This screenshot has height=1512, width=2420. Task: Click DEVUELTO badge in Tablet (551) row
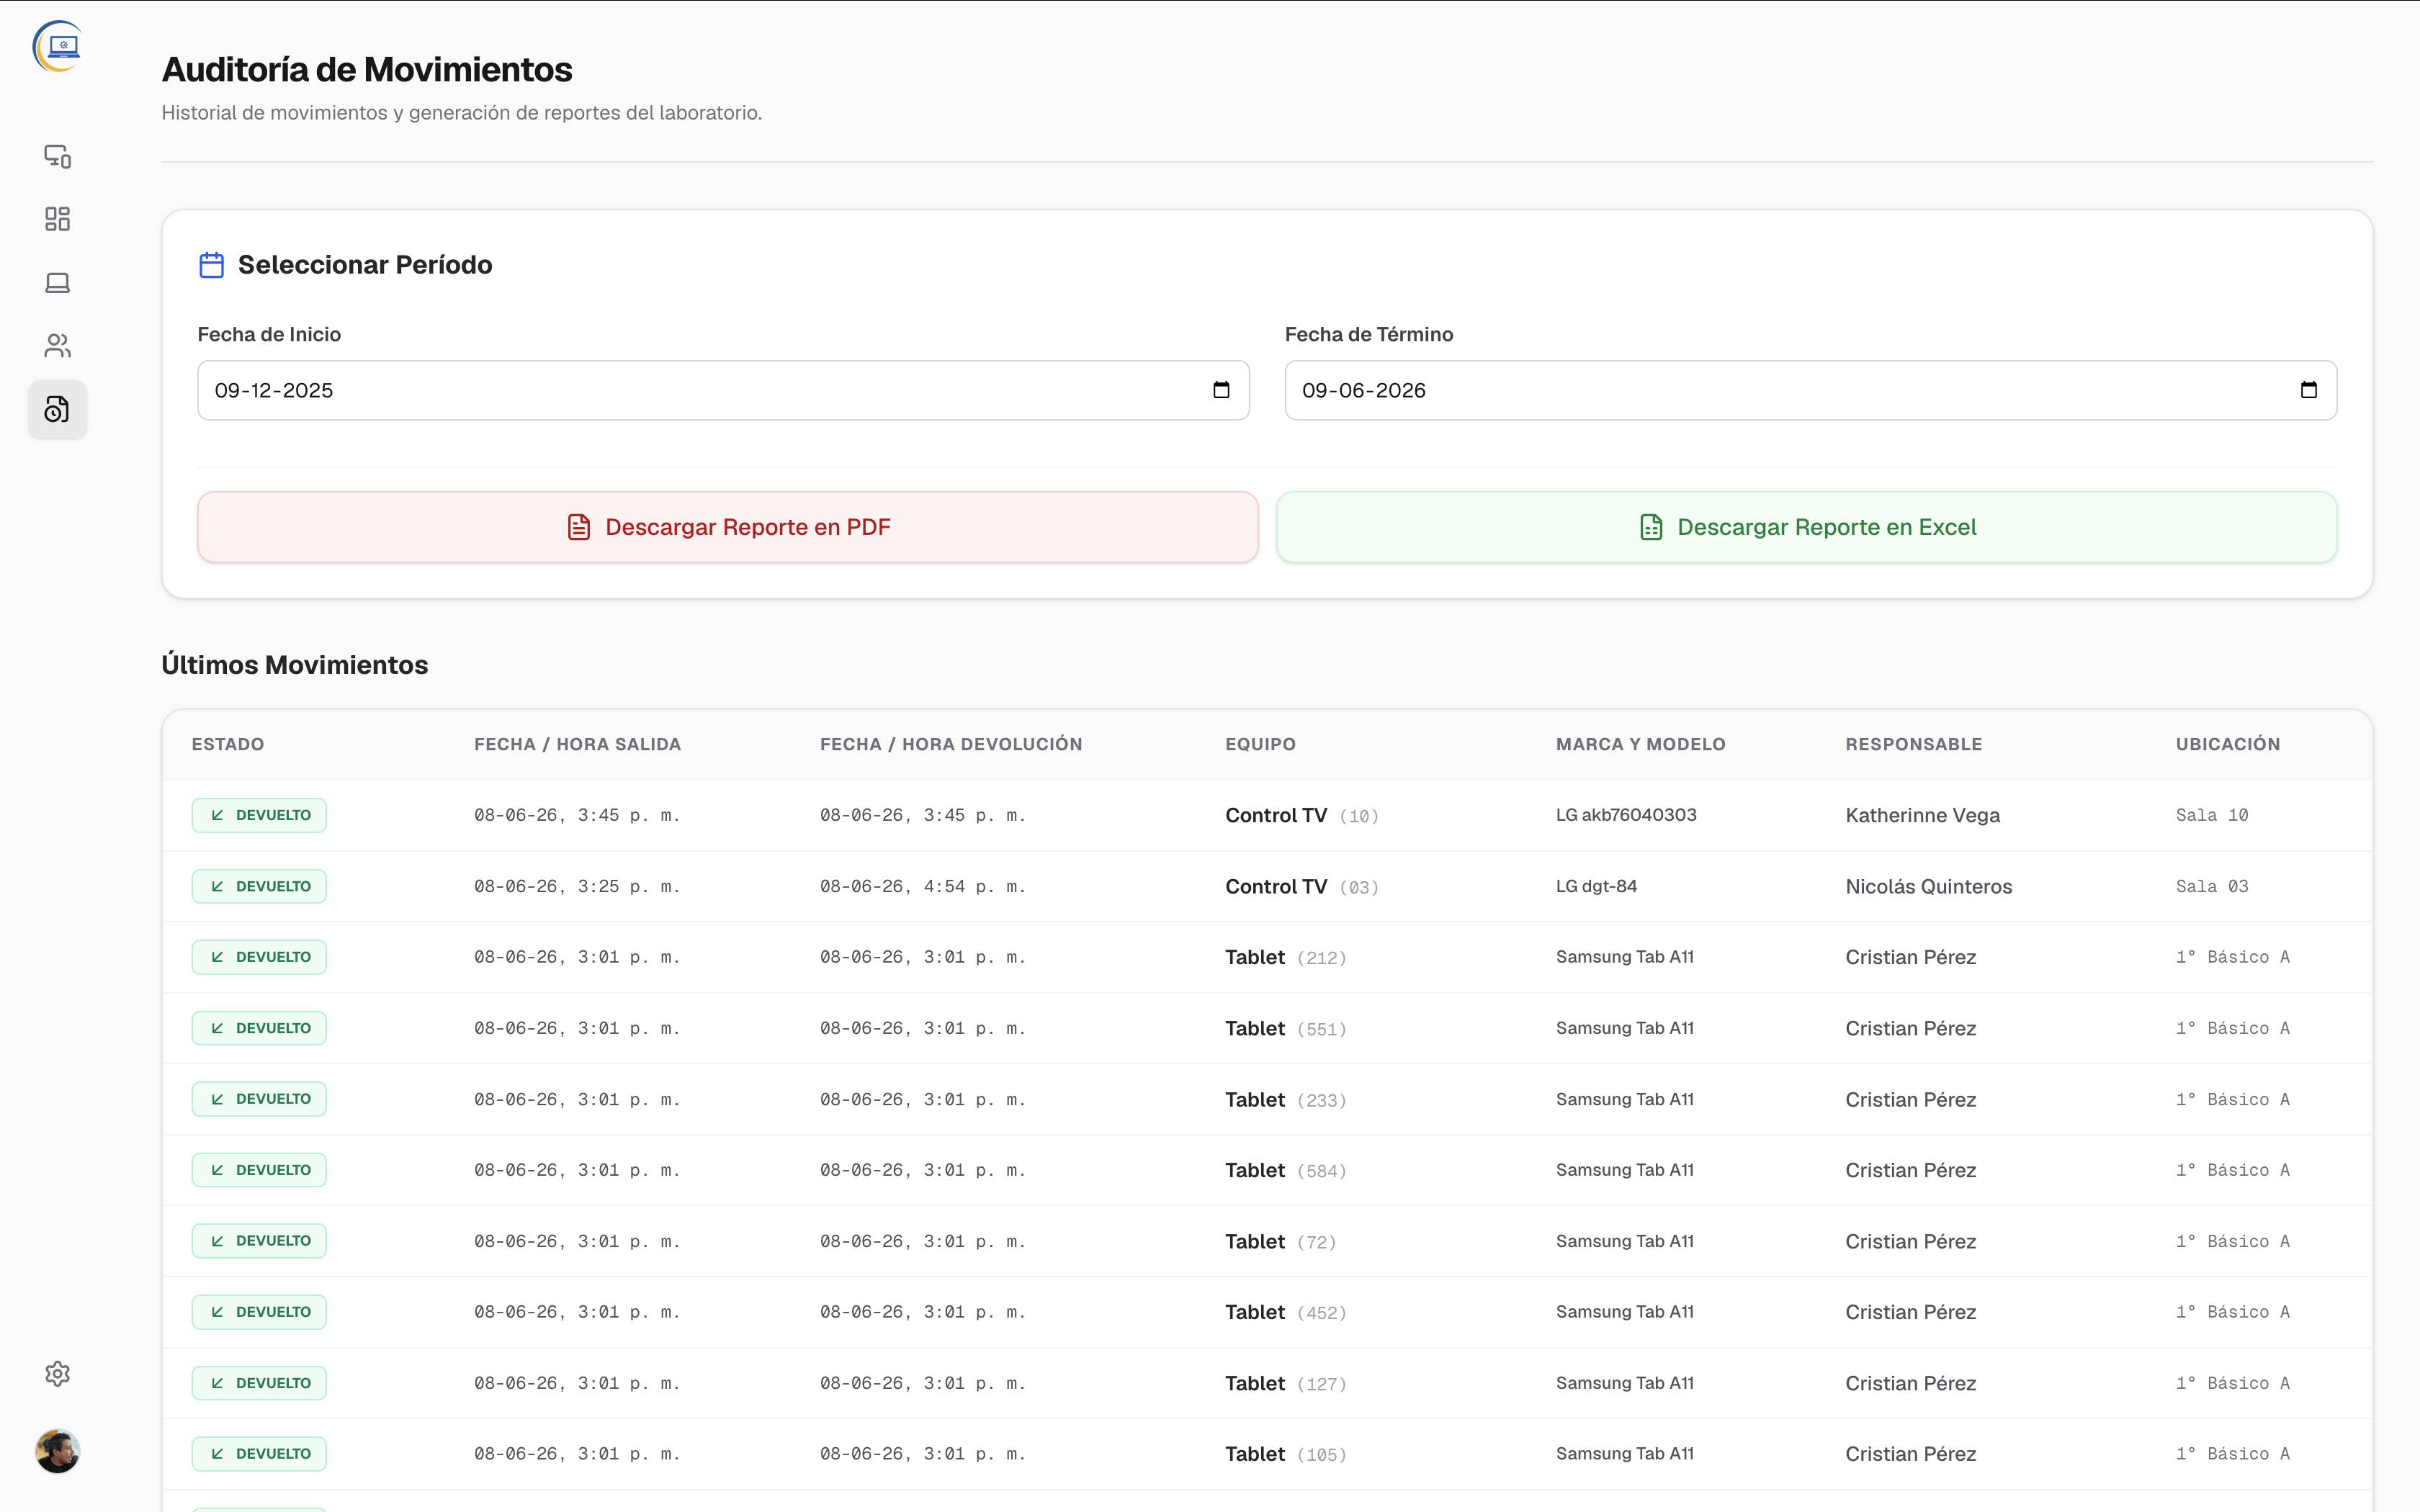tap(259, 1028)
